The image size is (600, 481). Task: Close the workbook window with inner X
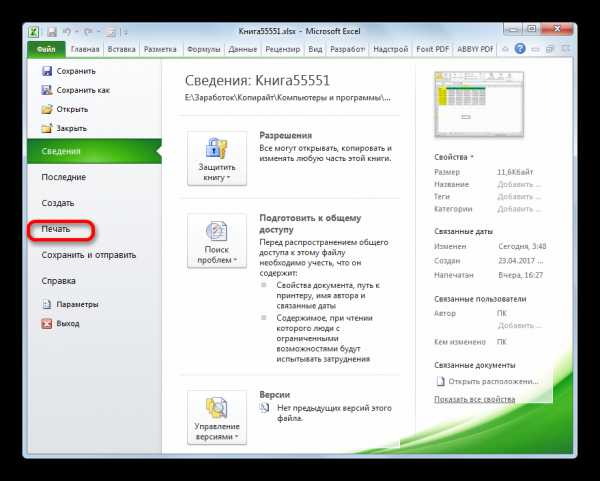pos(566,49)
